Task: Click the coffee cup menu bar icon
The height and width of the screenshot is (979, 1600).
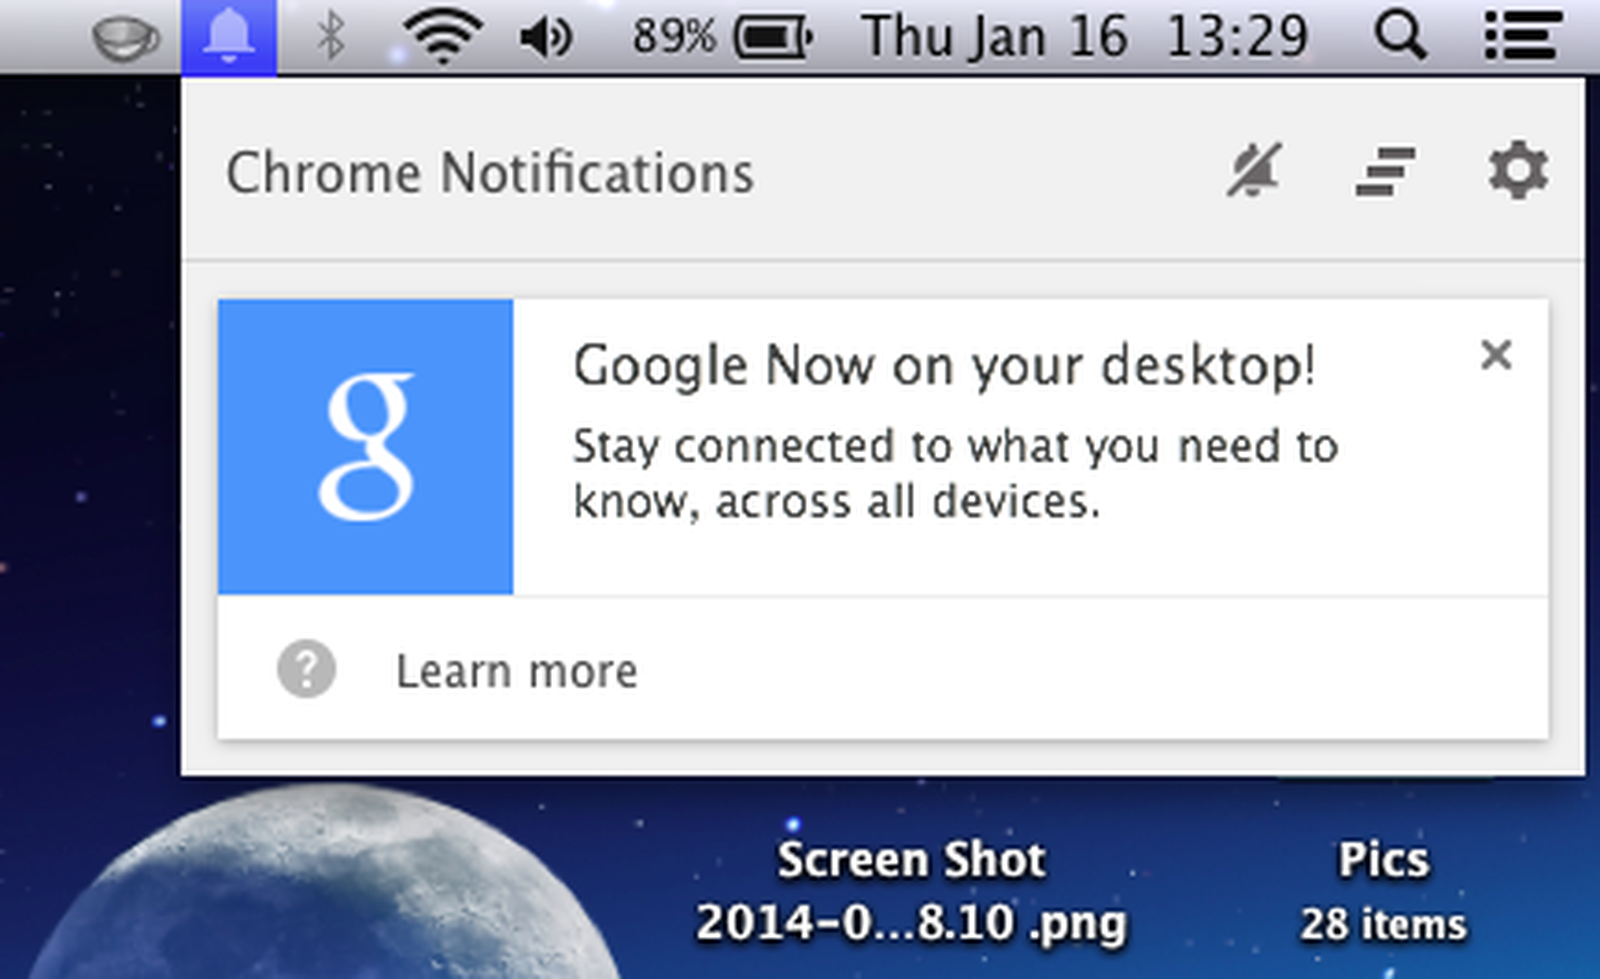Action: click(125, 38)
